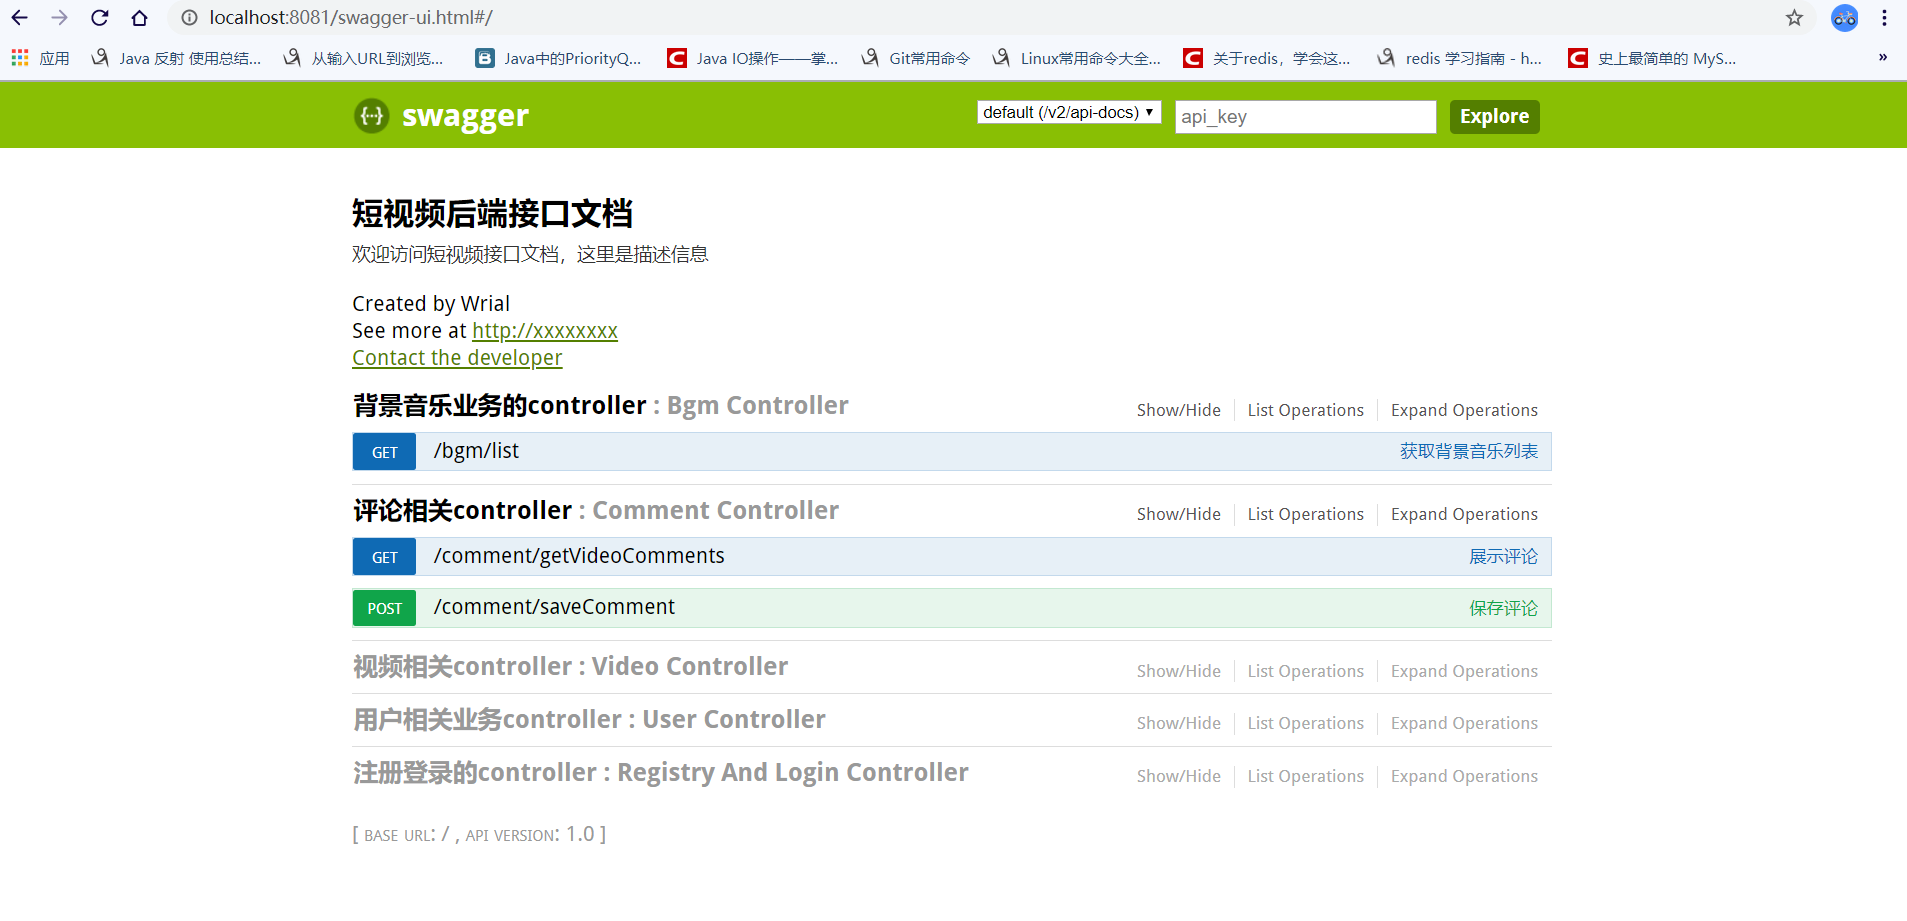The width and height of the screenshot is (1907, 921).
Task: Click Show/Hide for Registry And Login Controller
Action: click(1178, 776)
